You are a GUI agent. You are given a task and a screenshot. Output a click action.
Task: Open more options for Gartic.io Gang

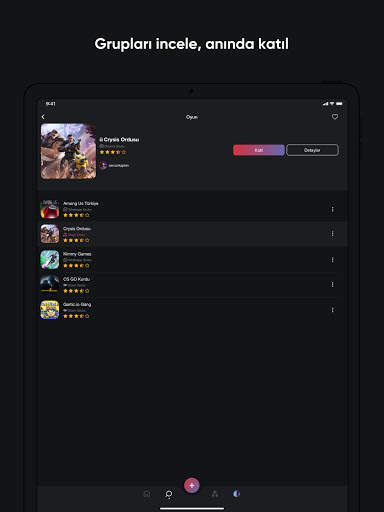pos(332,310)
